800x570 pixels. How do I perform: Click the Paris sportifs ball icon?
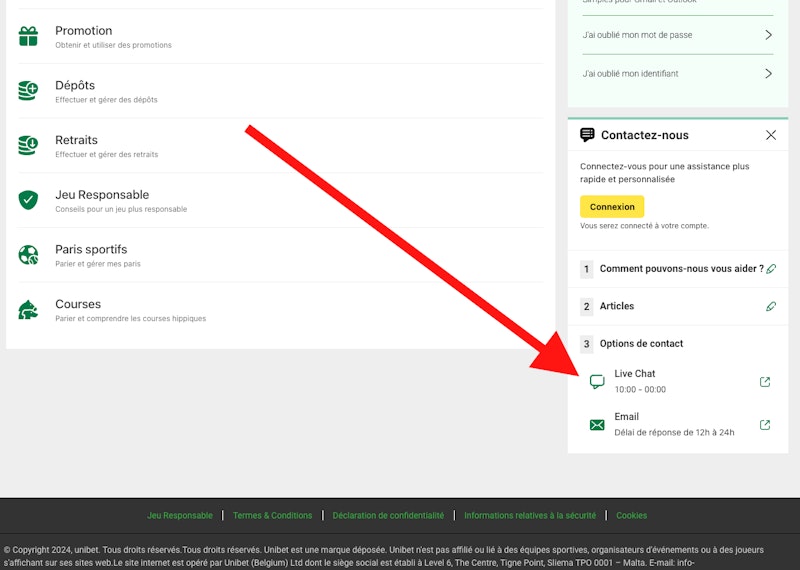point(28,255)
